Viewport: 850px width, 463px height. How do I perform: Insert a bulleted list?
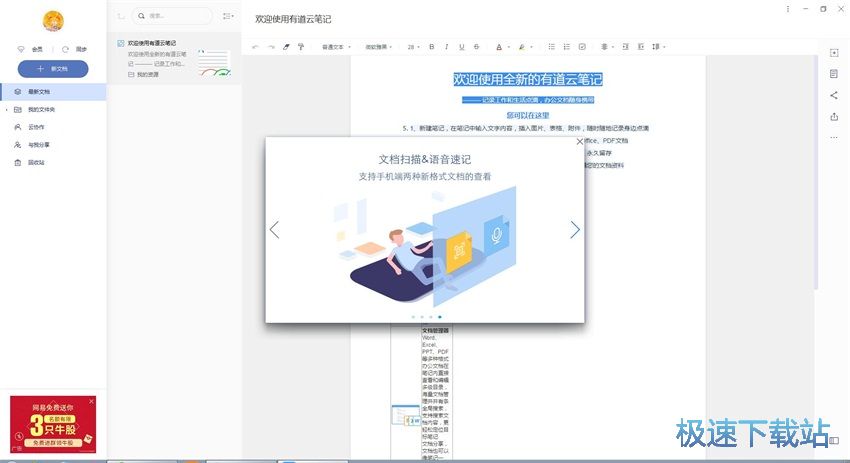click(551, 47)
